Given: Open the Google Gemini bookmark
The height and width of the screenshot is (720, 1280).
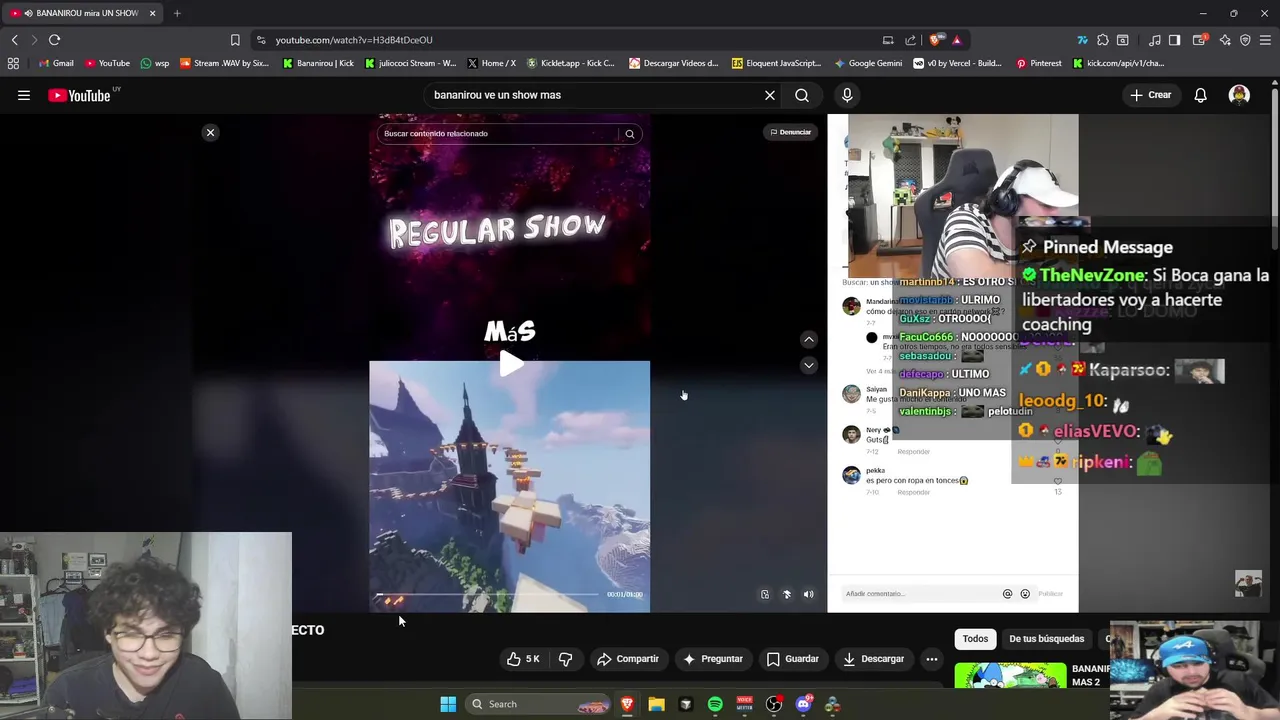Looking at the screenshot, I should (x=867, y=63).
